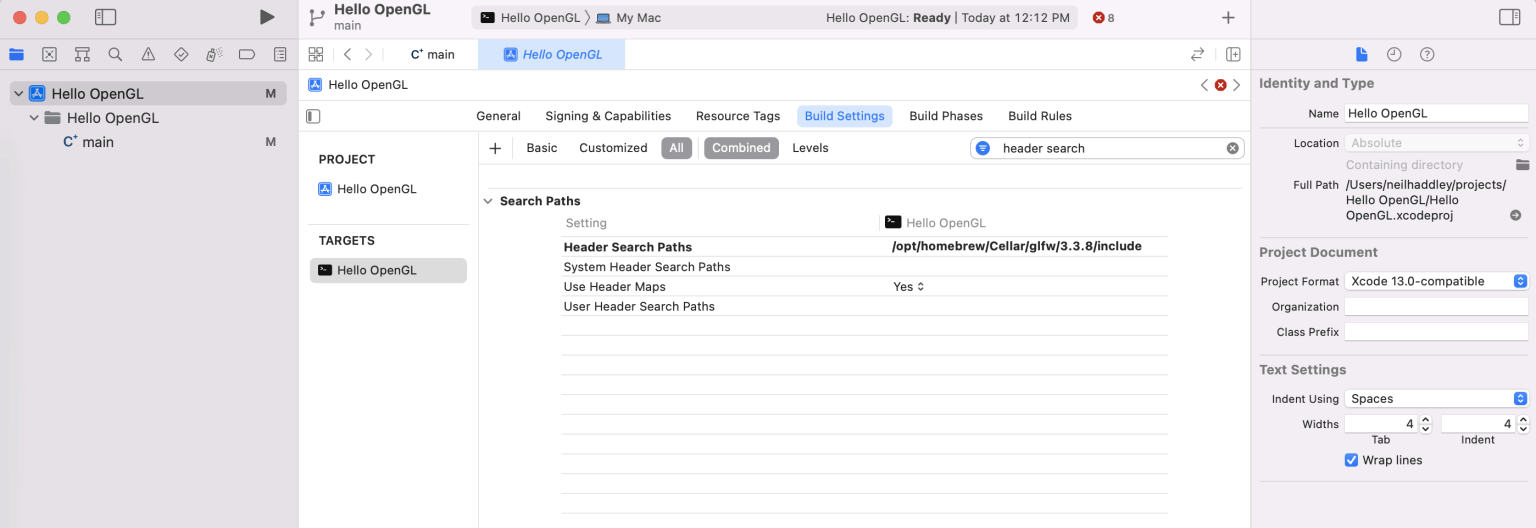The image size is (1536, 528).
Task: Open the Signing & Capabilities tab
Action: [x=608, y=116]
